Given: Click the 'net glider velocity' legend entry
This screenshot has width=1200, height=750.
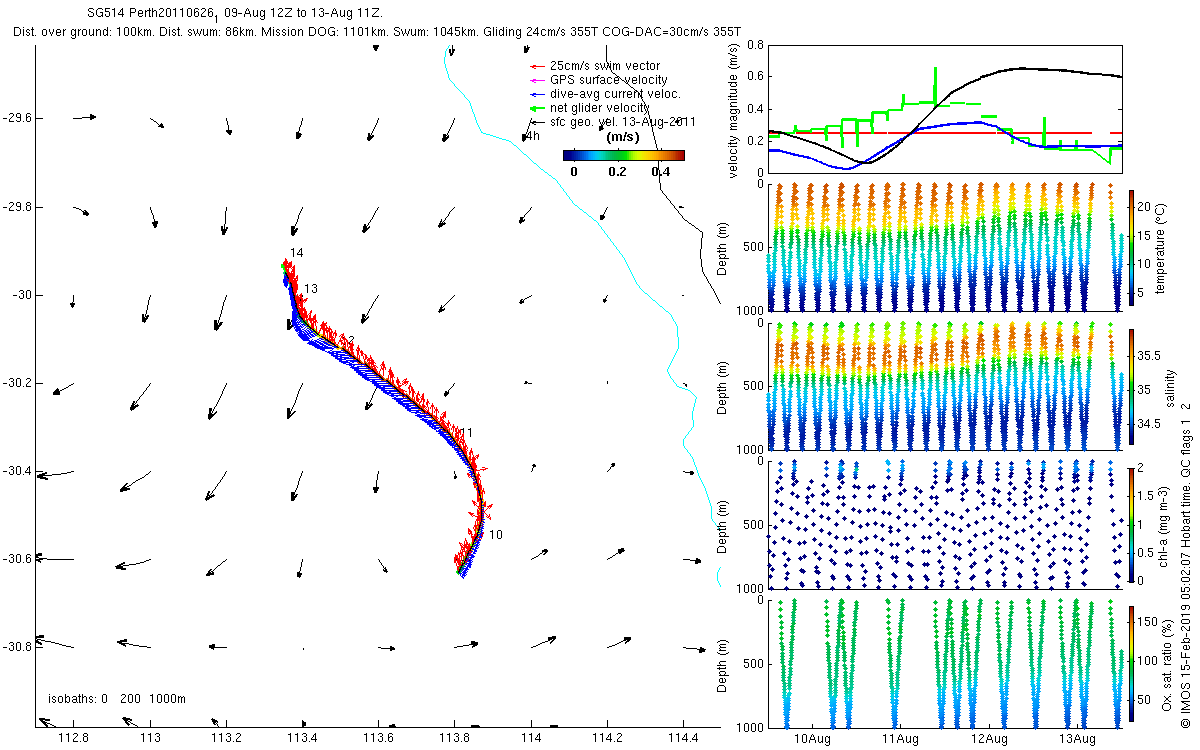Looking at the screenshot, I should [x=601, y=108].
